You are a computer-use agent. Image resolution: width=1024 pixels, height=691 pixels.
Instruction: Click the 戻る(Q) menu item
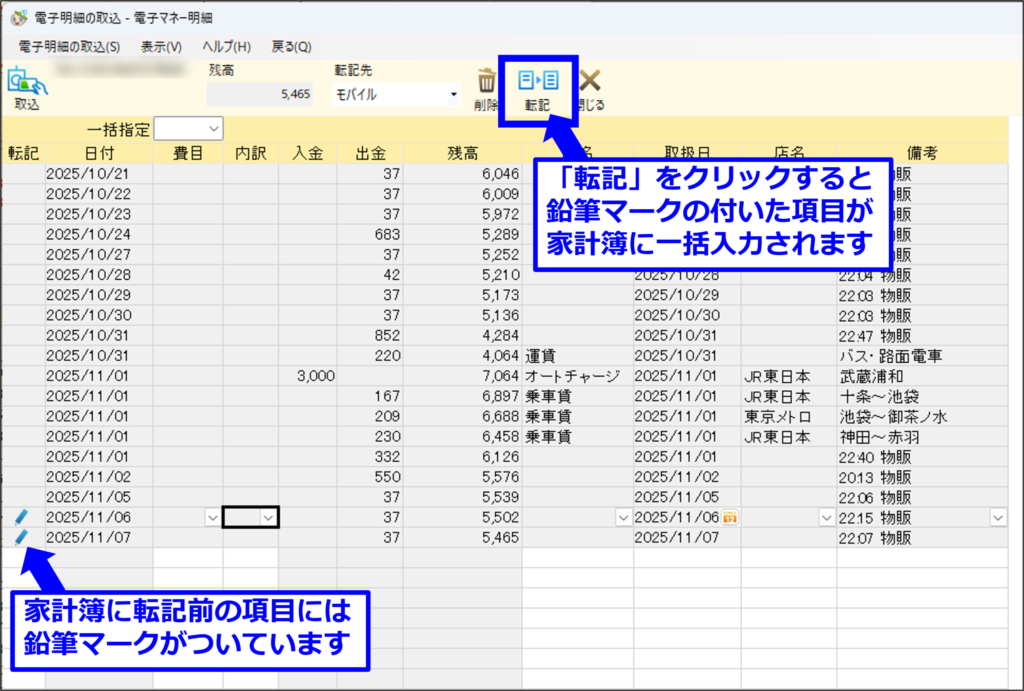click(291, 46)
